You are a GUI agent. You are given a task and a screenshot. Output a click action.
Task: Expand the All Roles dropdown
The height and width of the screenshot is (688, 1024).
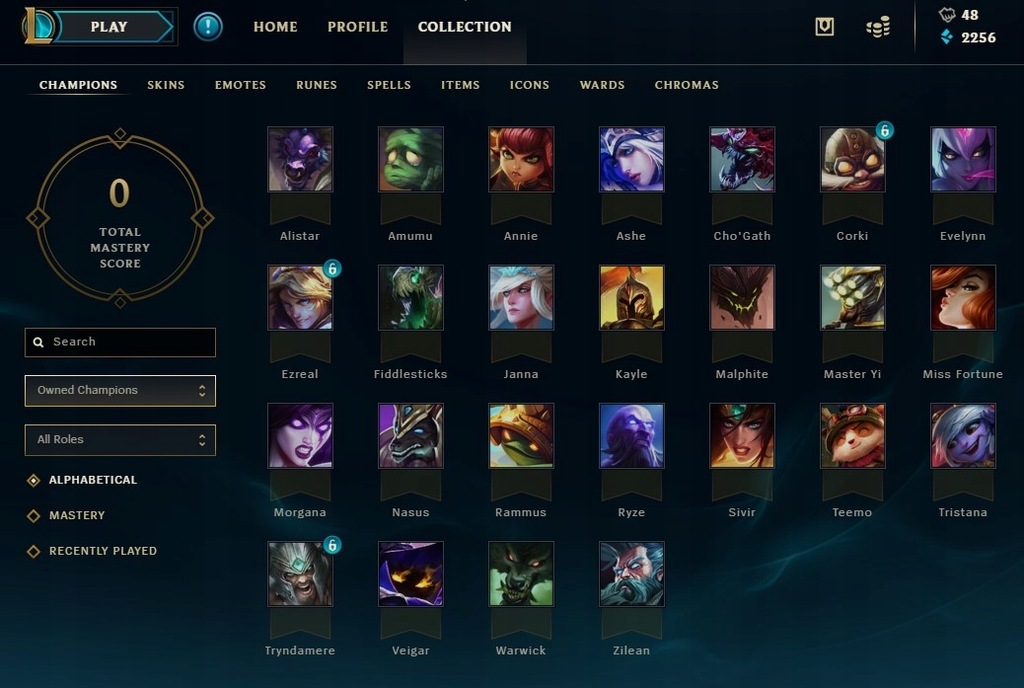pos(120,440)
